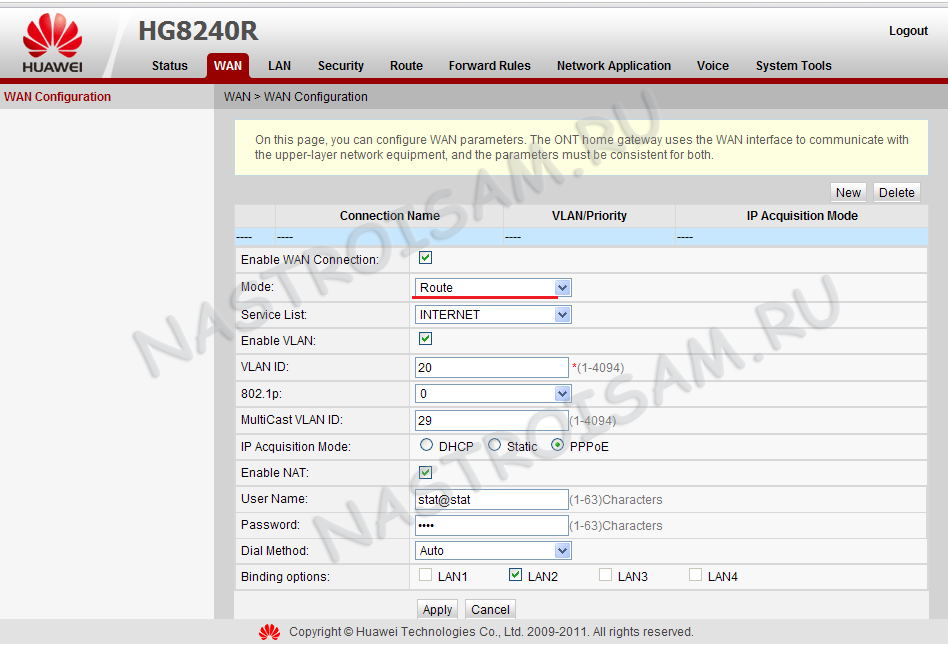The image size is (948, 650).
Task: Click the Logout link
Action: coord(908,31)
